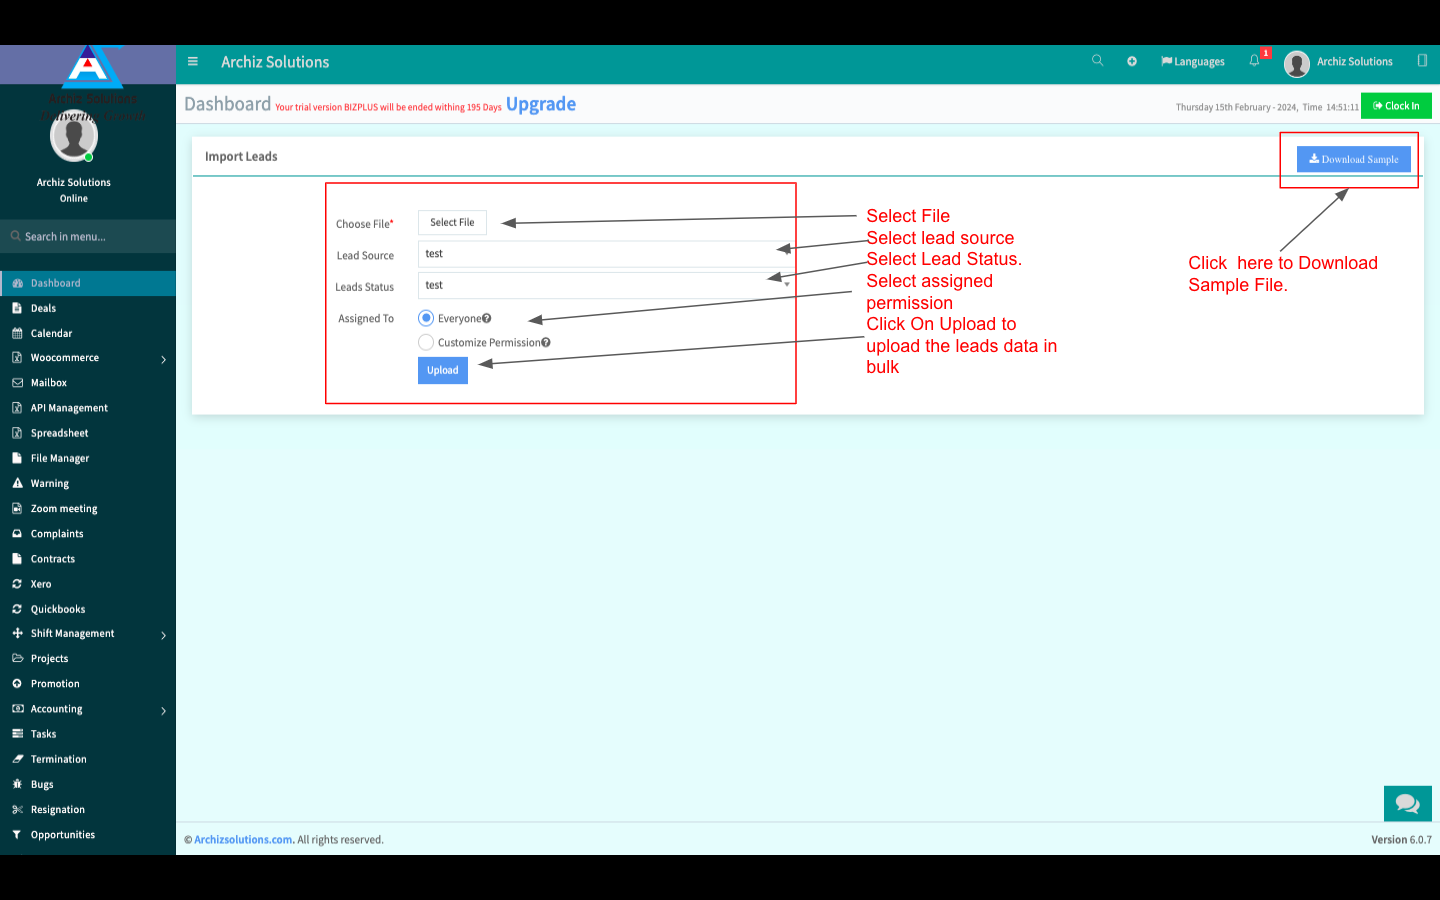Open the notifications bell icon

pos(1254,61)
